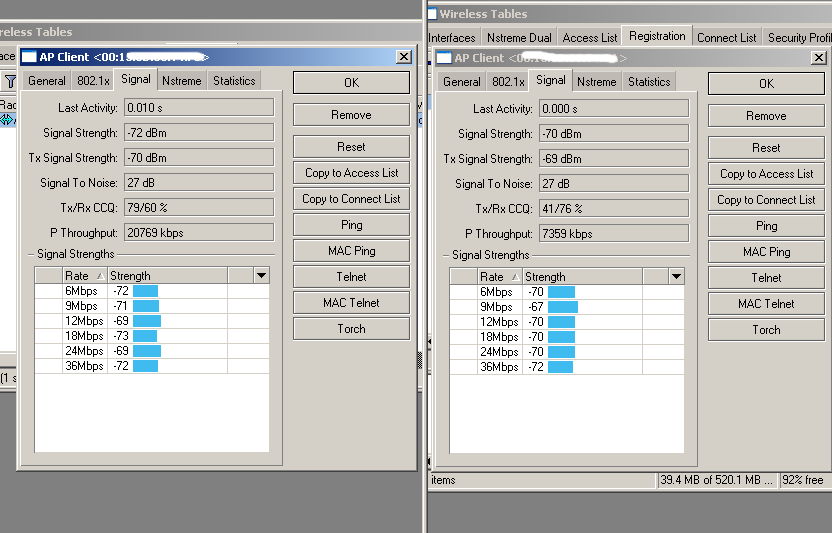832x533 pixels.
Task: Click Telnet button in right AP Client dialog
Action: pos(766,278)
